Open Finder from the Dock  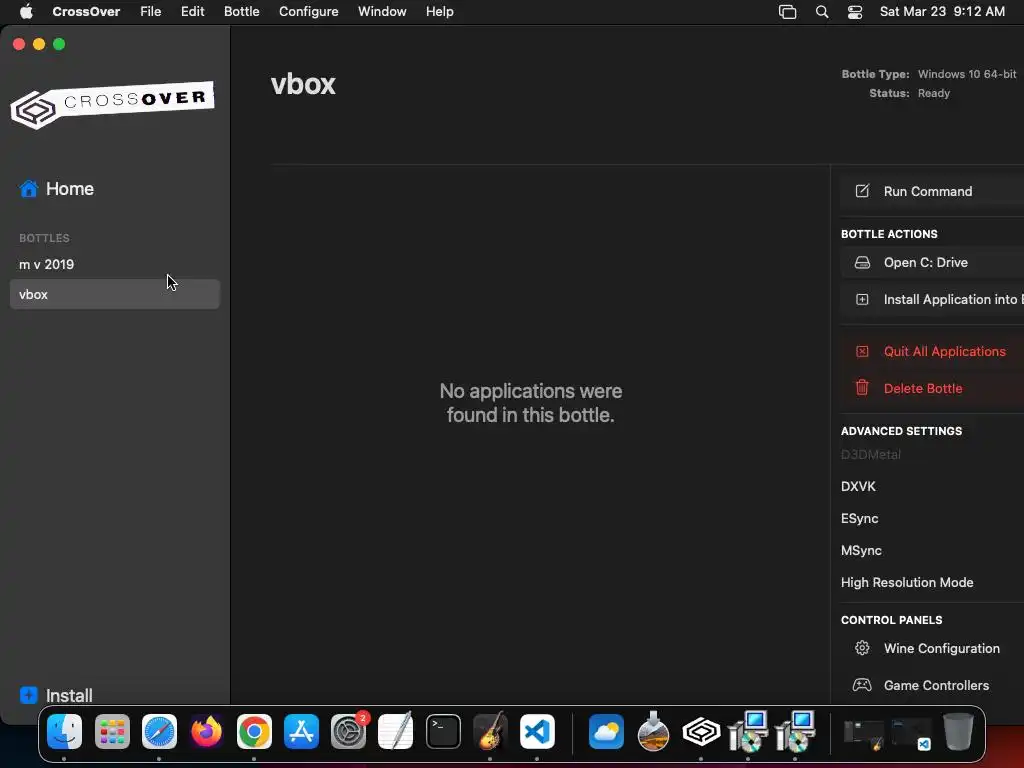(65, 731)
